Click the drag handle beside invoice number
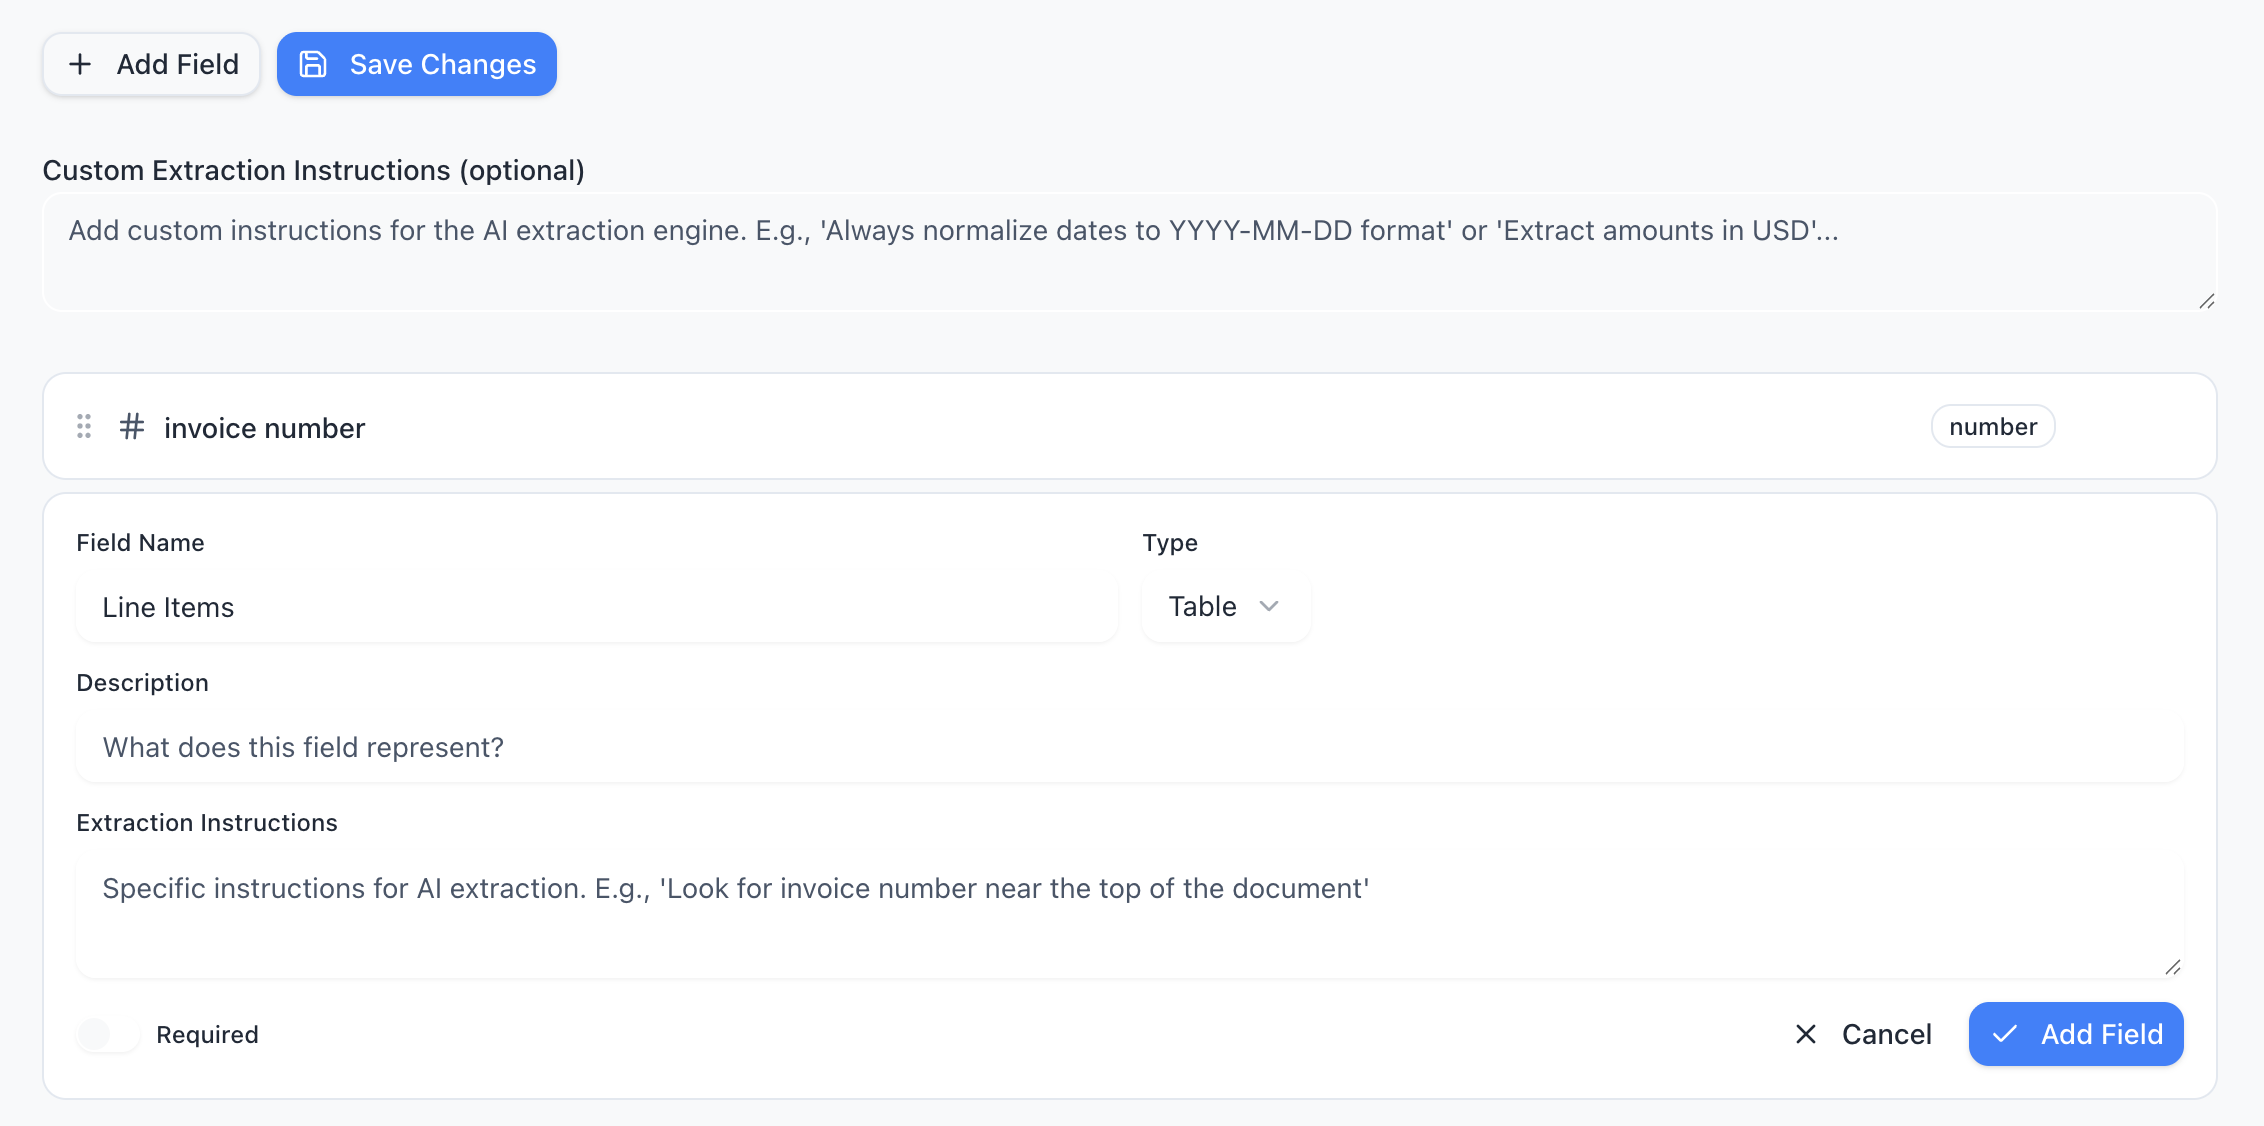The image size is (2264, 1126). (x=84, y=426)
